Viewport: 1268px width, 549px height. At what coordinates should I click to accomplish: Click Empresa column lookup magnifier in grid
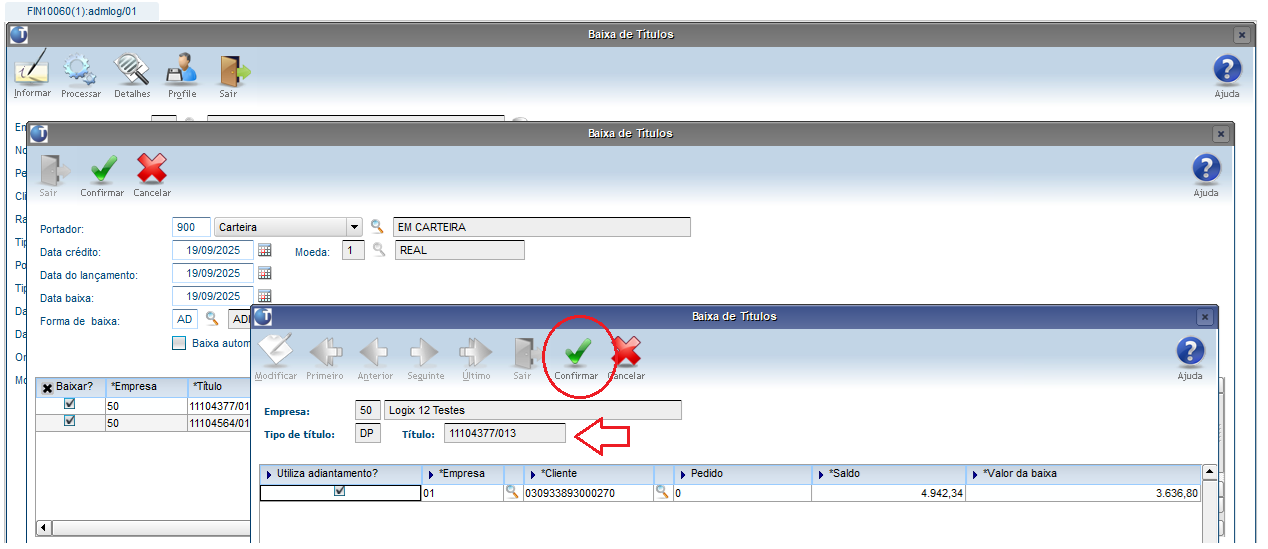point(512,492)
